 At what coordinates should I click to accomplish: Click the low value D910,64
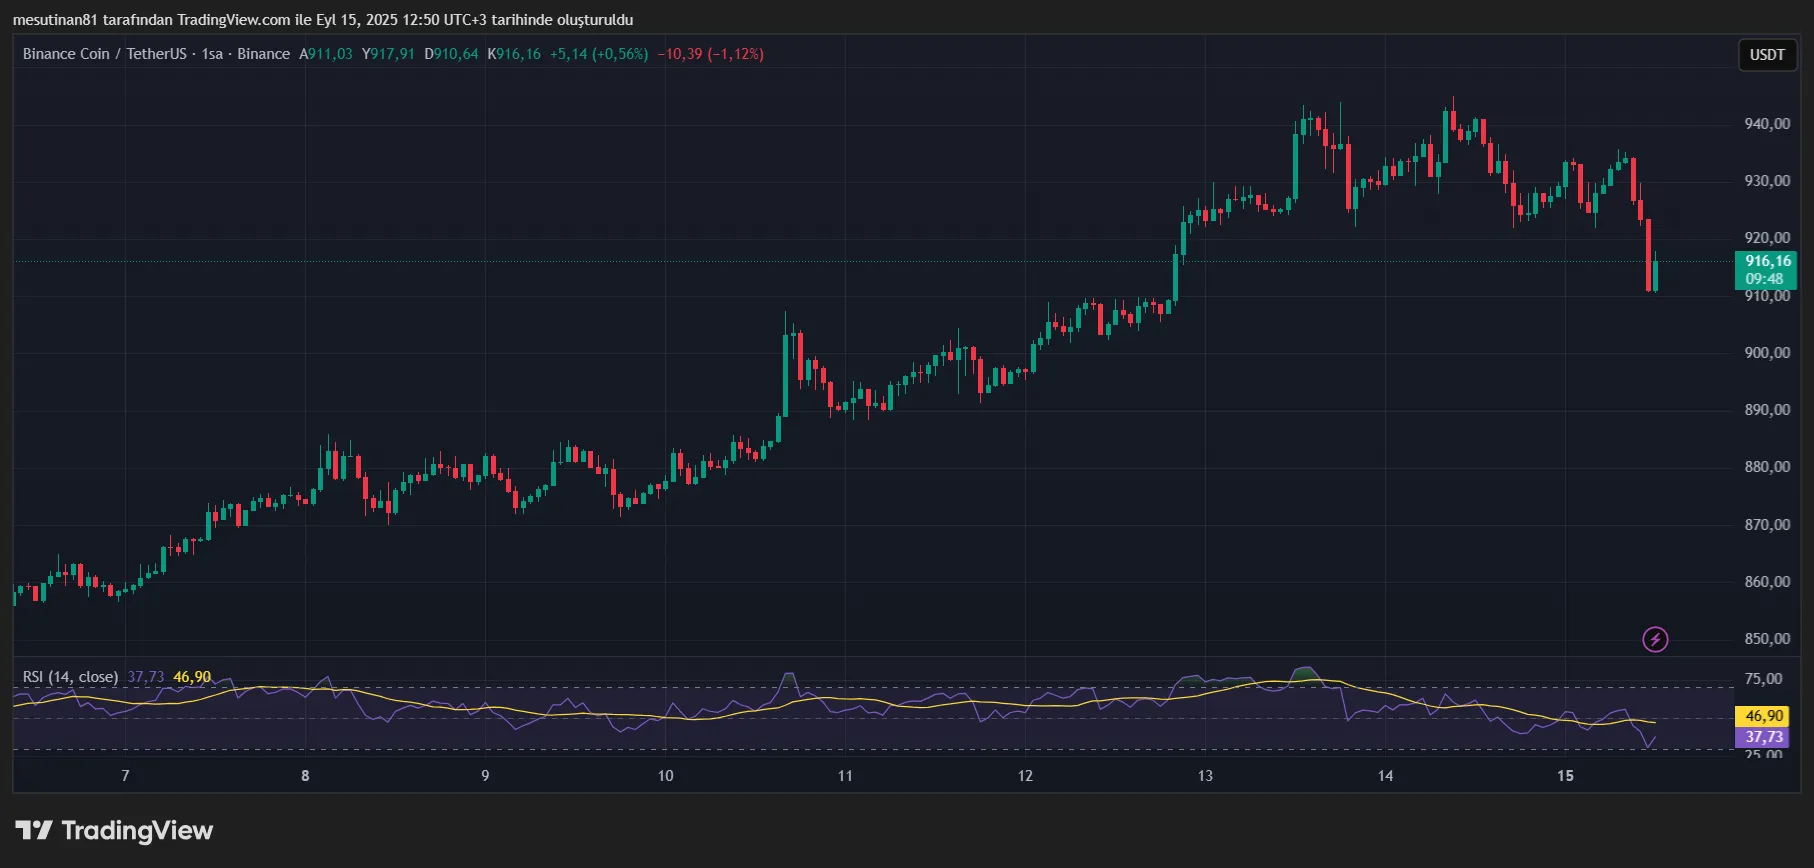pos(451,54)
